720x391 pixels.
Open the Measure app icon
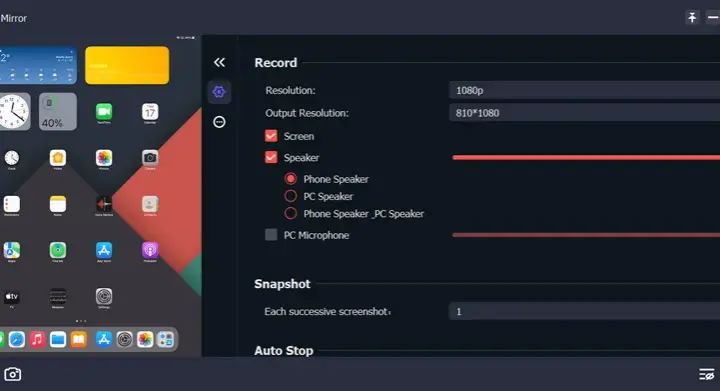tap(58, 296)
